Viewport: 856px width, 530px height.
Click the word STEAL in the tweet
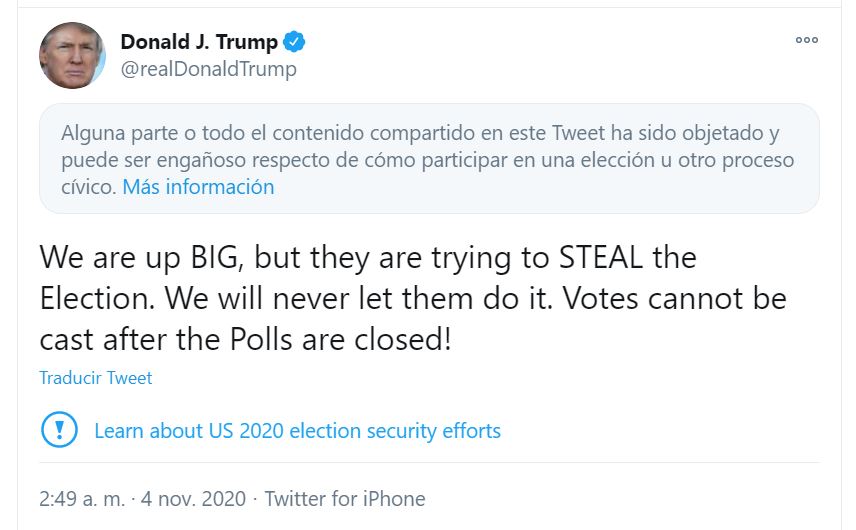point(595,257)
